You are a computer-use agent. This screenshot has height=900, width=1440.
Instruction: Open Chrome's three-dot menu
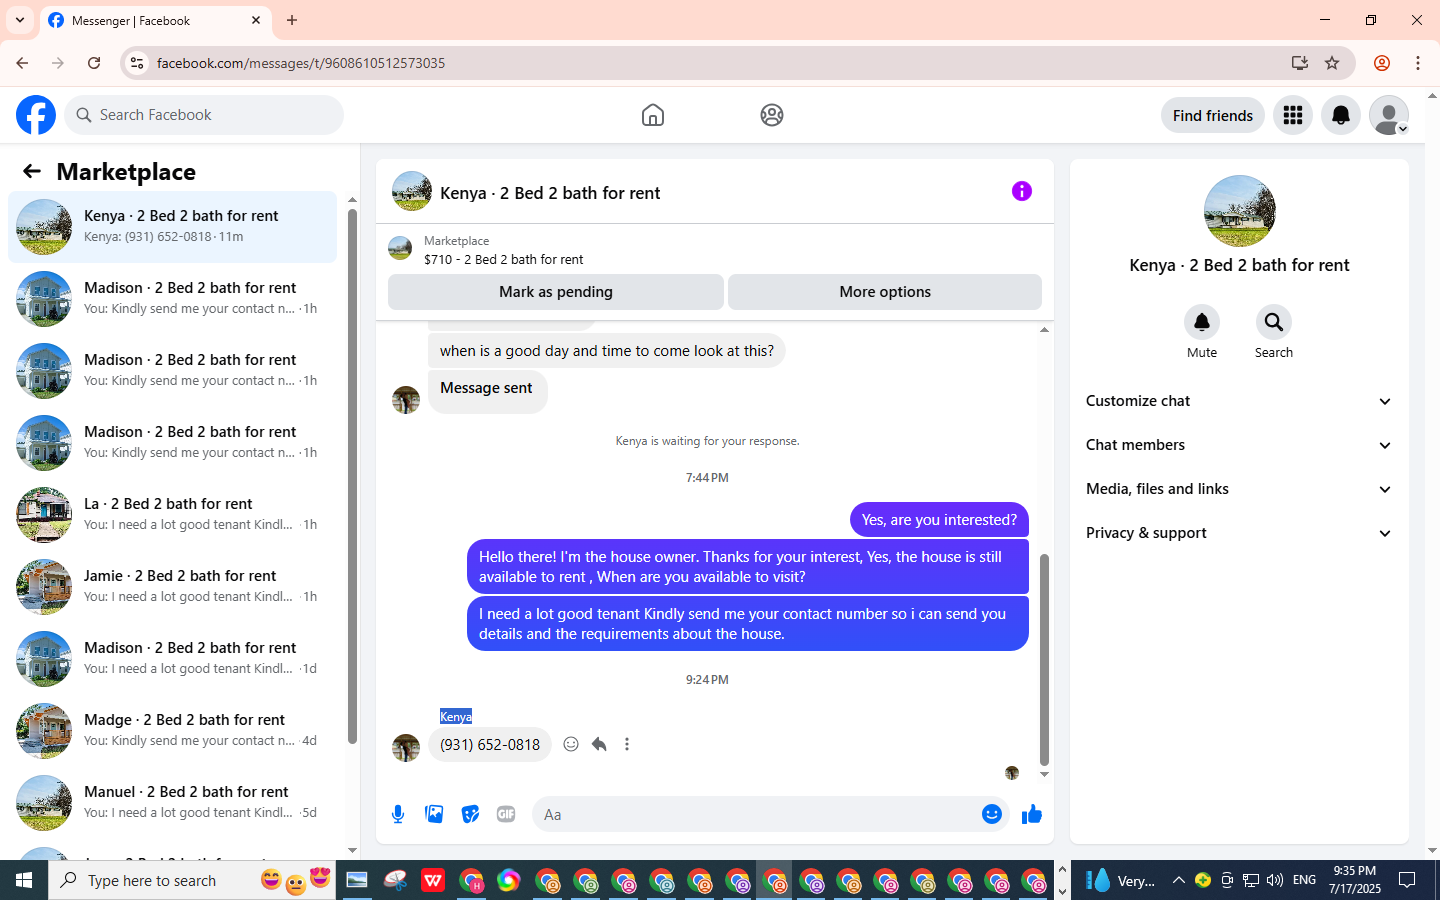[x=1418, y=63]
